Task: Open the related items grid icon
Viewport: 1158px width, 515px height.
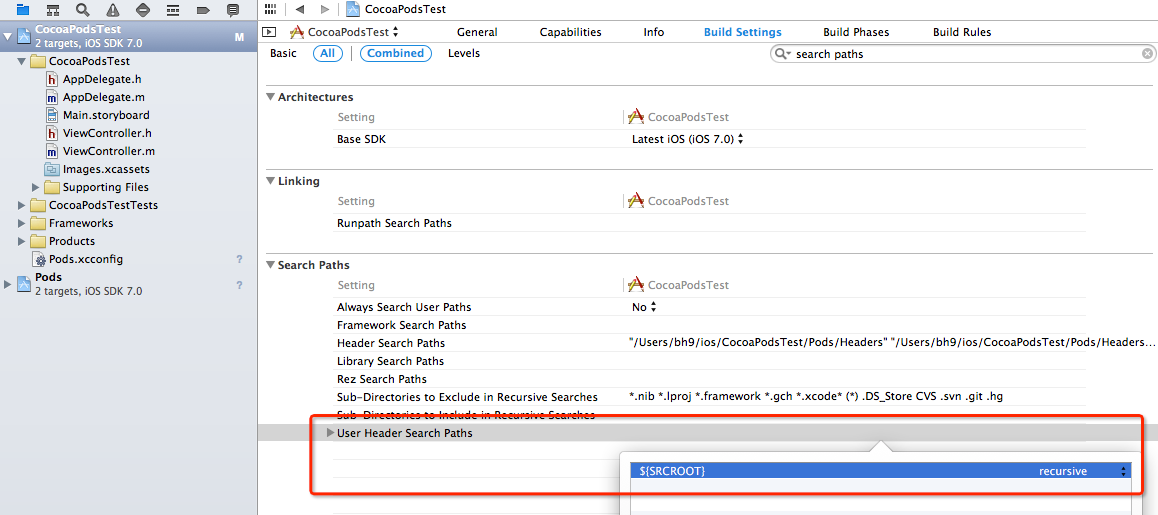Action: [270, 9]
